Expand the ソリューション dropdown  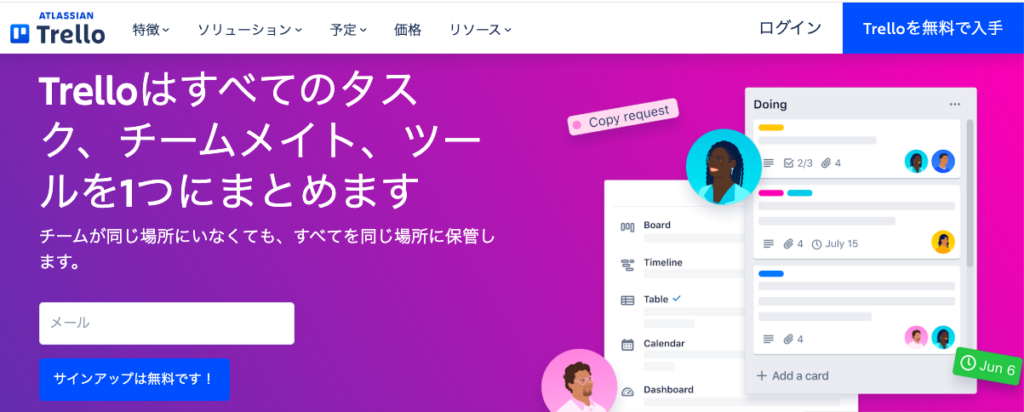click(249, 30)
